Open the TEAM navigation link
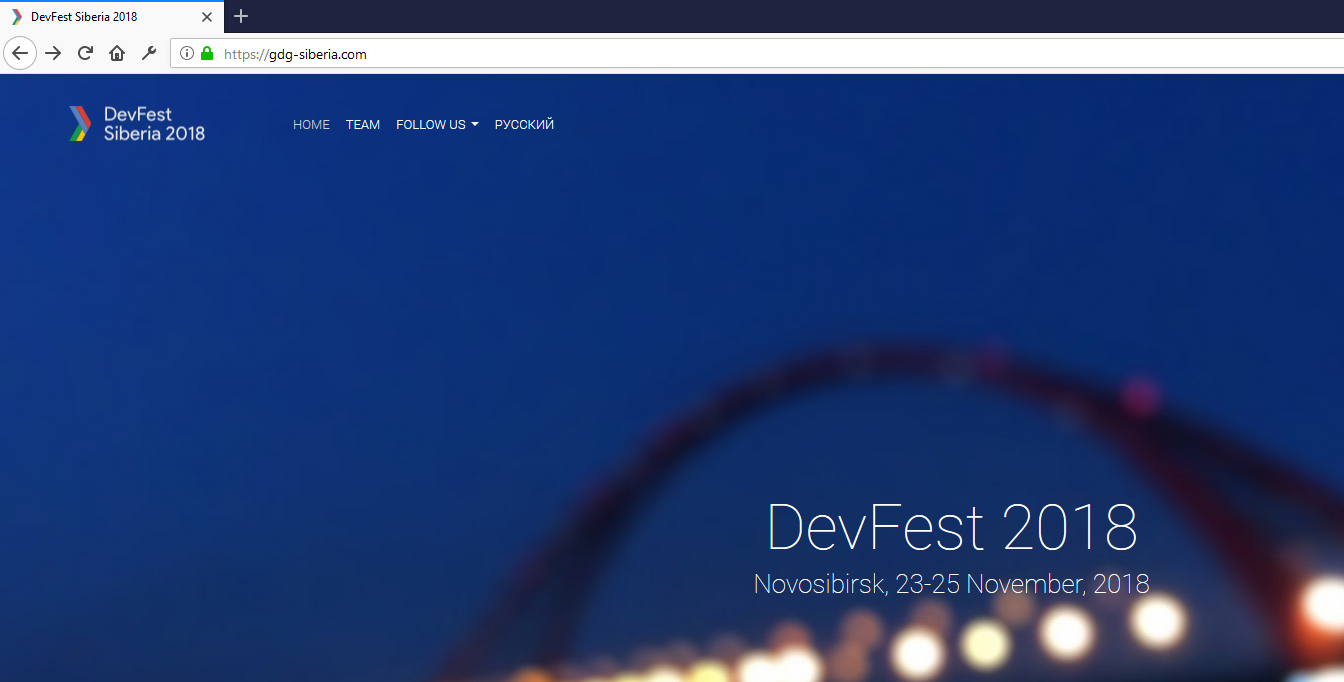 click(x=363, y=125)
